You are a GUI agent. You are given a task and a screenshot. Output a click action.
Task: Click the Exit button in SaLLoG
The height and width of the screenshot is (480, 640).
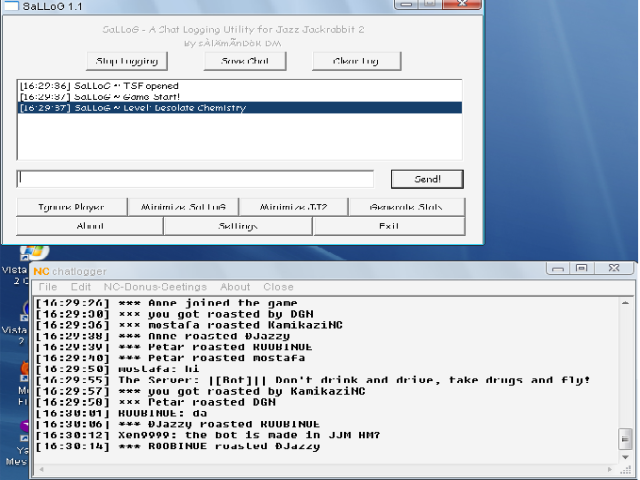coord(389,226)
